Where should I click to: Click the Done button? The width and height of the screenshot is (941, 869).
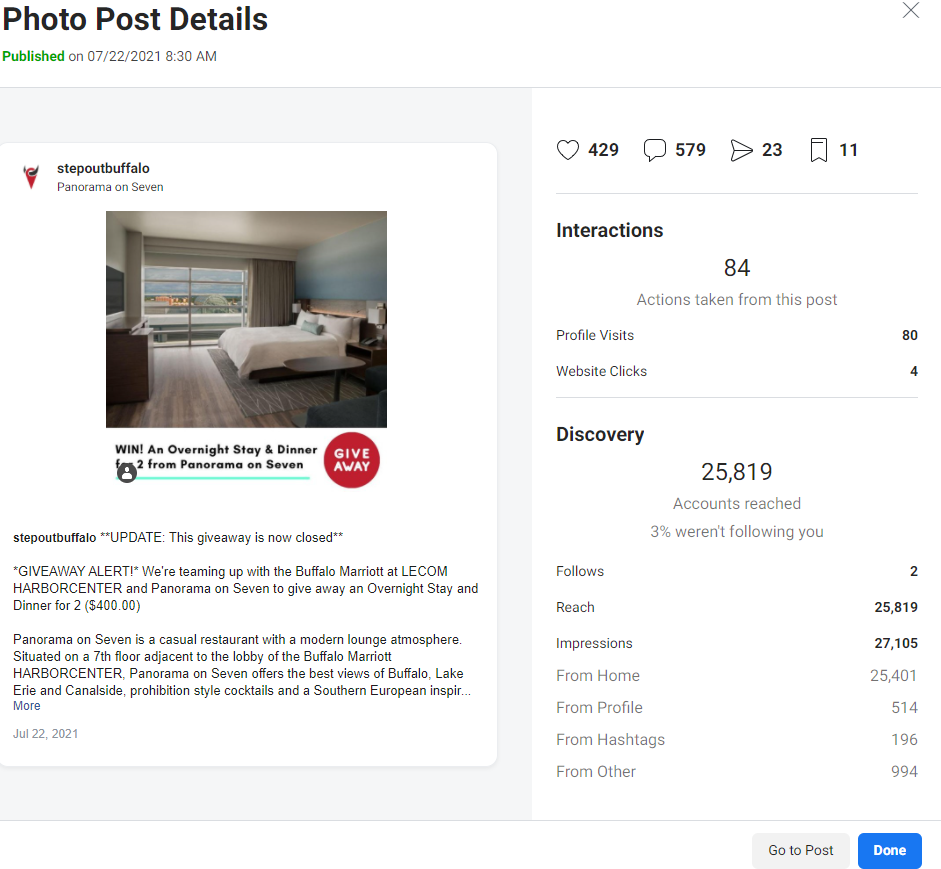(x=889, y=850)
